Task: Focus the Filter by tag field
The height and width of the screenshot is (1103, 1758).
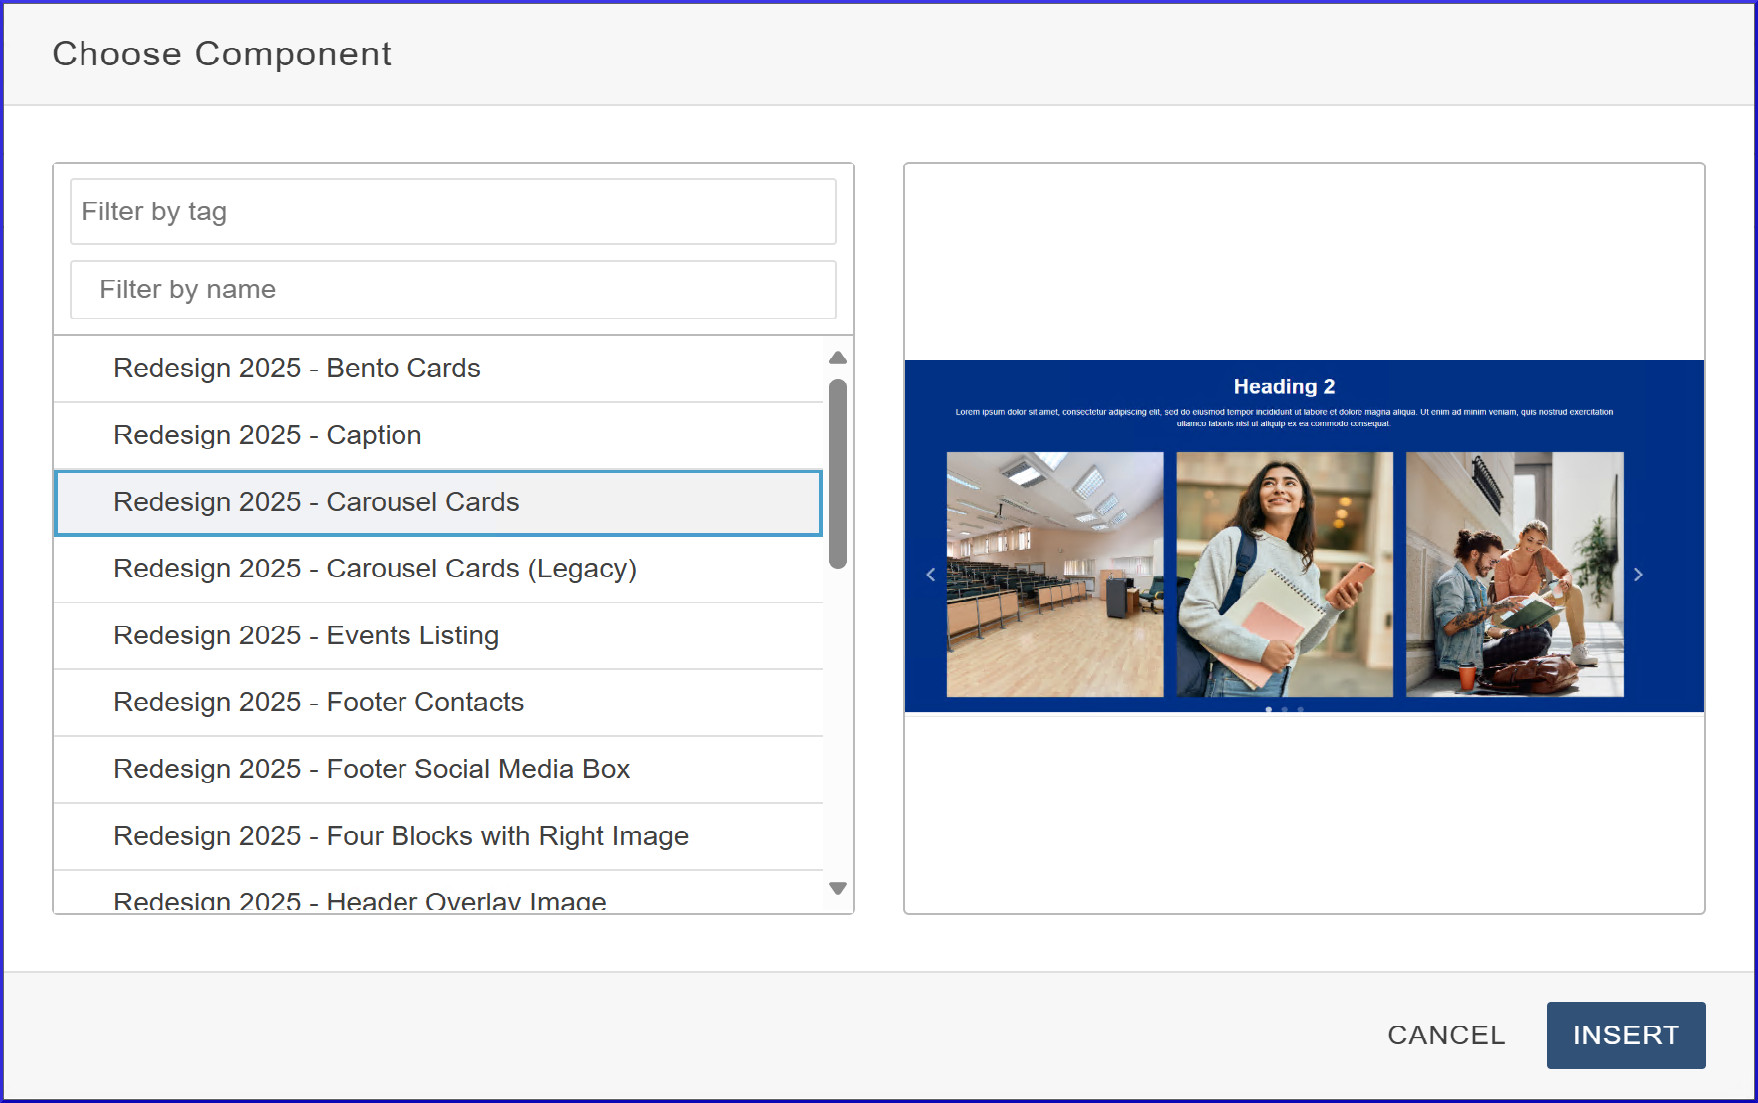Action: pyautogui.click(x=453, y=212)
